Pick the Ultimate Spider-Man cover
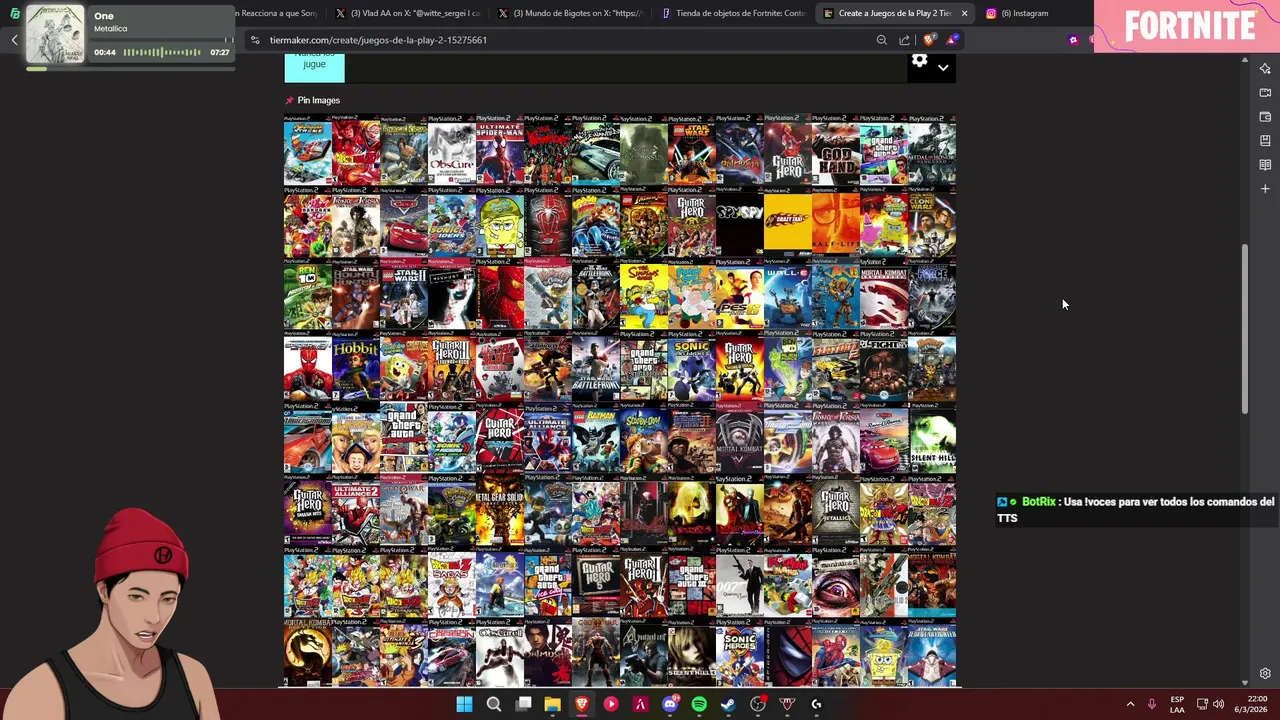The height and width of the screenshot is (720, 1280). point(500,150)
